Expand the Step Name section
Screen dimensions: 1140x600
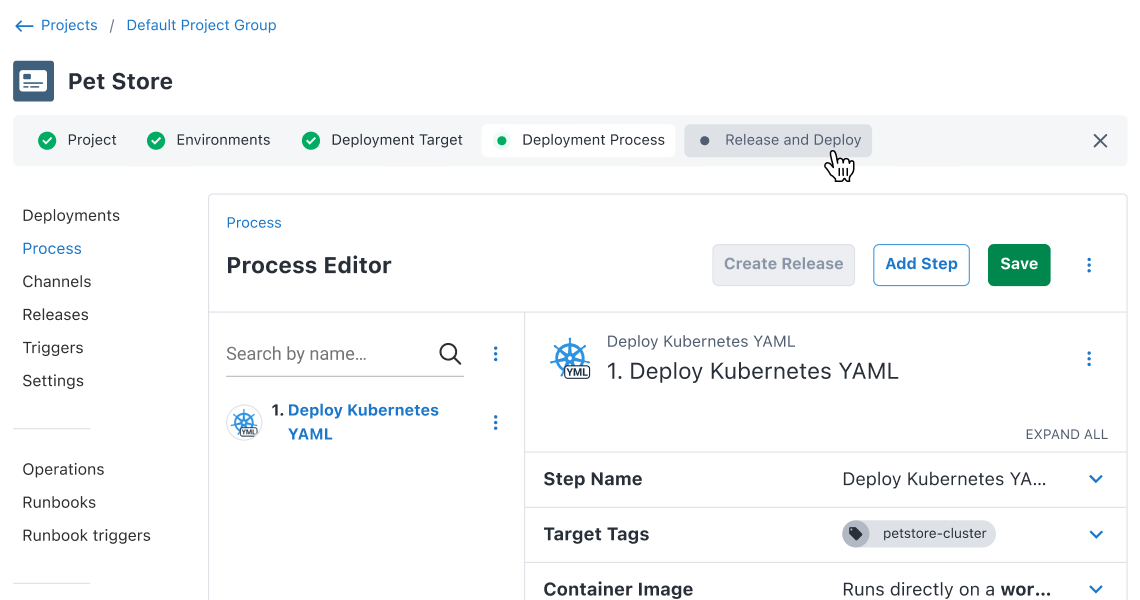(1096, 479)
